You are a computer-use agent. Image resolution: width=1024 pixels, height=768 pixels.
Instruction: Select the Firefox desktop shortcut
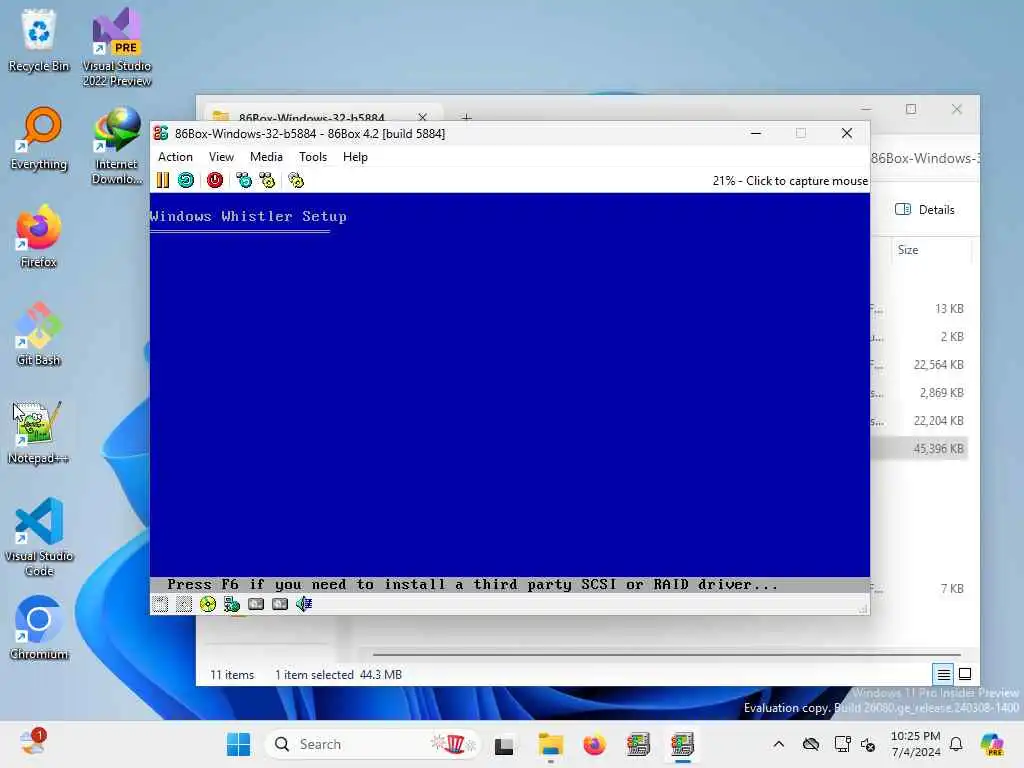39,236
